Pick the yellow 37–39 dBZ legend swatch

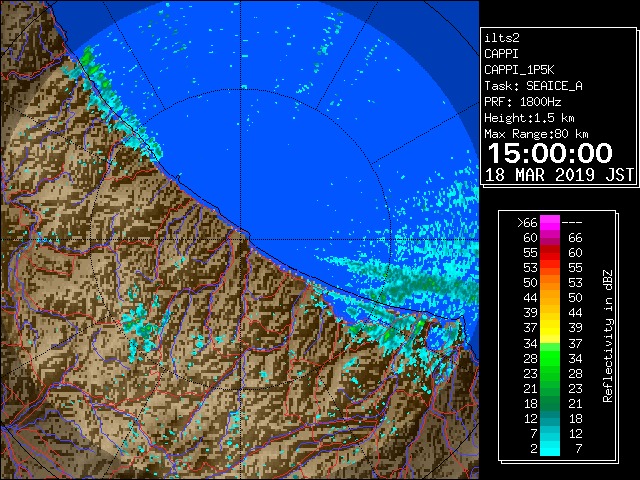pyautogui.click(x=550, y=328)
